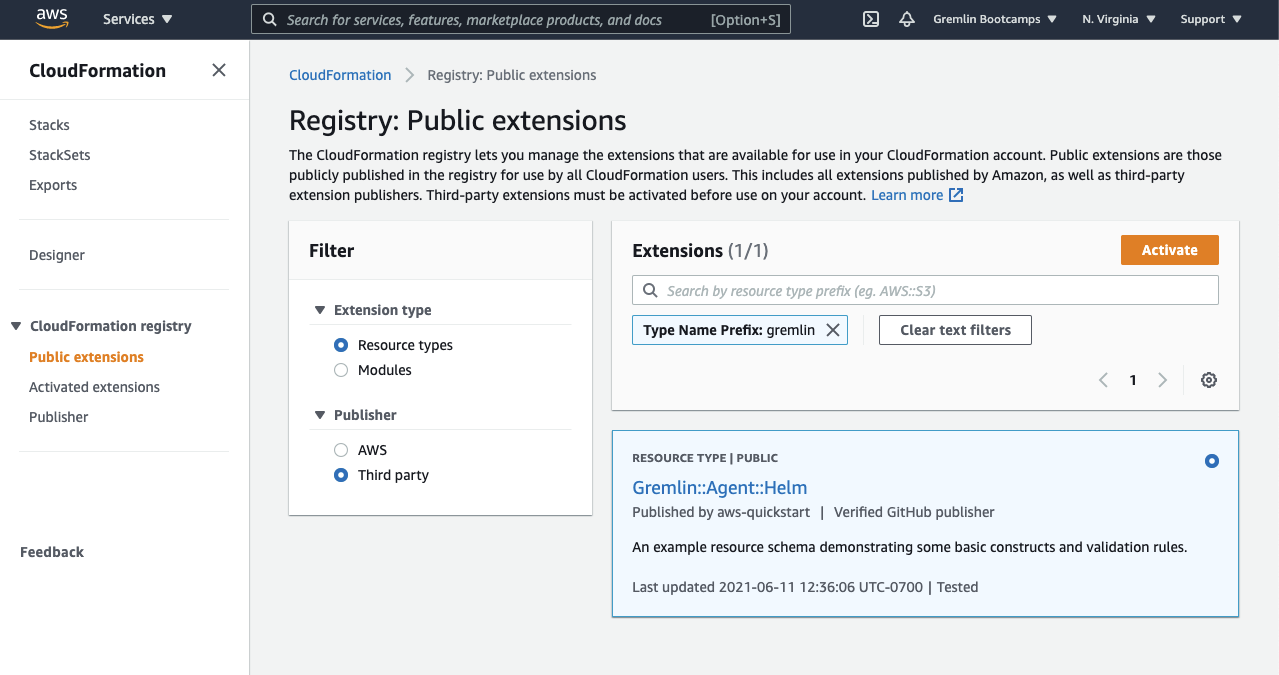This screenshot has width=1279, height=675.
Task: Open the Support dropdown menu
Action: tap(1211, 19)
